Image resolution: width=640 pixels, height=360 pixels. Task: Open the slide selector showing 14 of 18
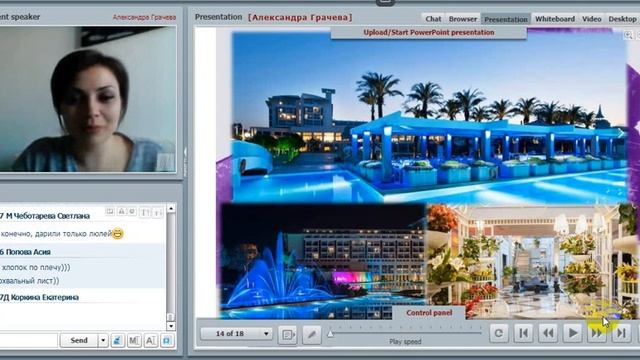[x=237, y=333]
